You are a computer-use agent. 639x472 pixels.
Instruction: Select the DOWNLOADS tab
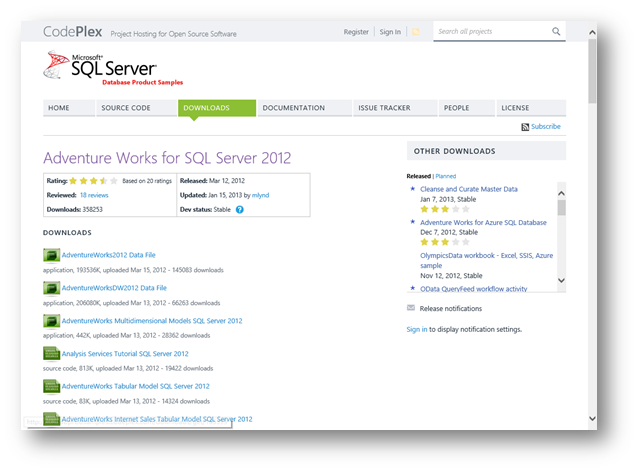(x=217, y=108)
